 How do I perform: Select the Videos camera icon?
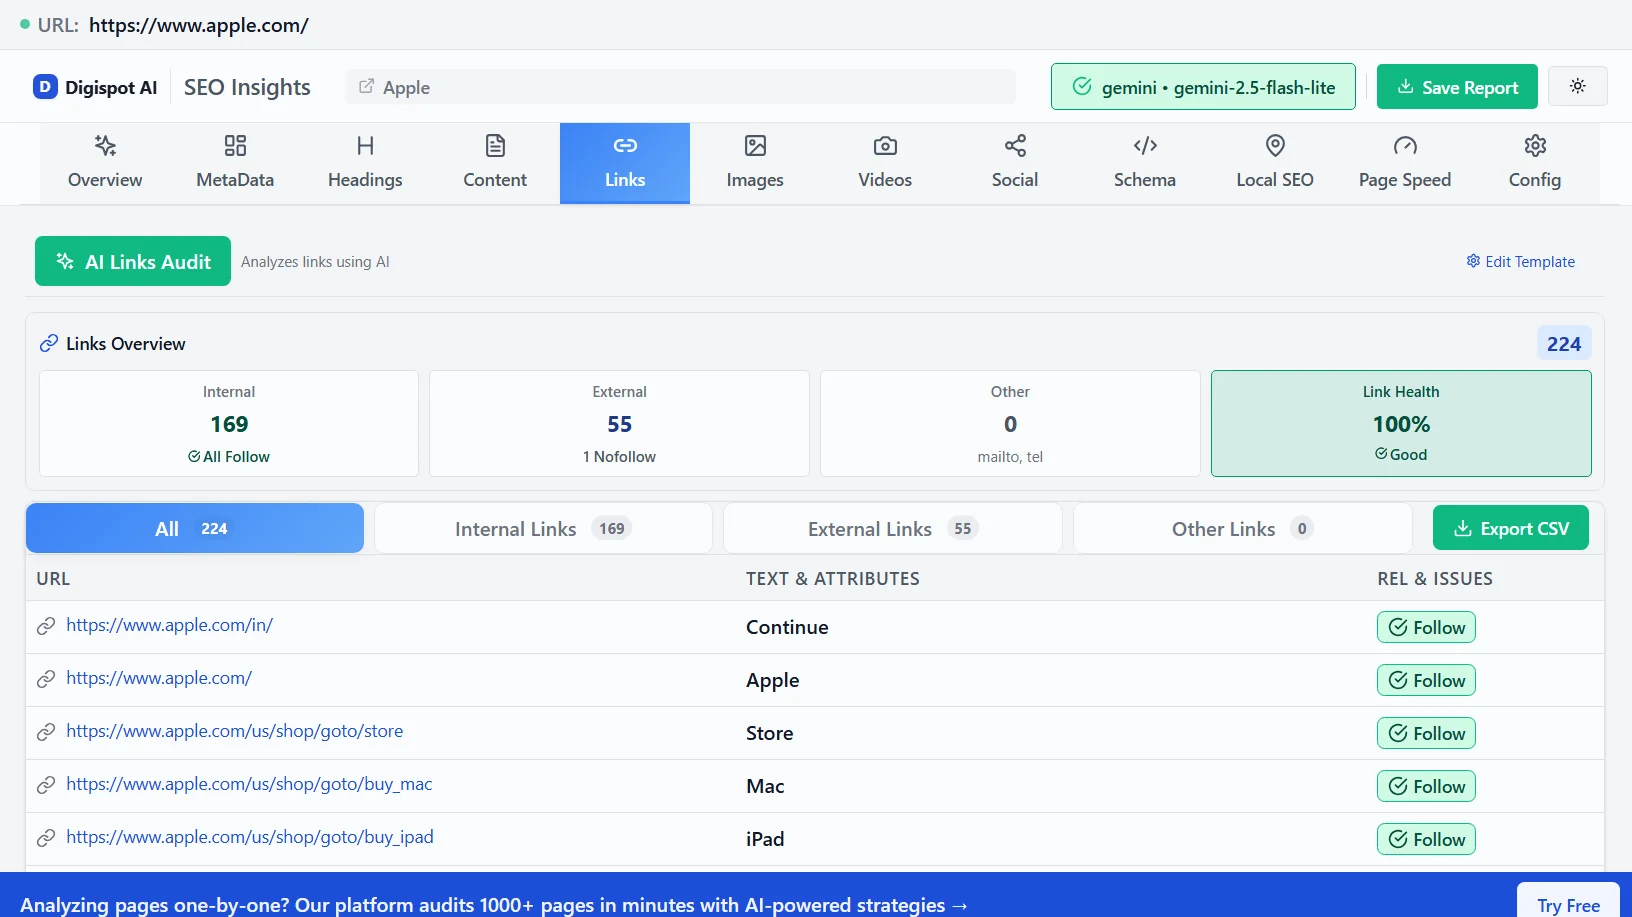[884, 146]
